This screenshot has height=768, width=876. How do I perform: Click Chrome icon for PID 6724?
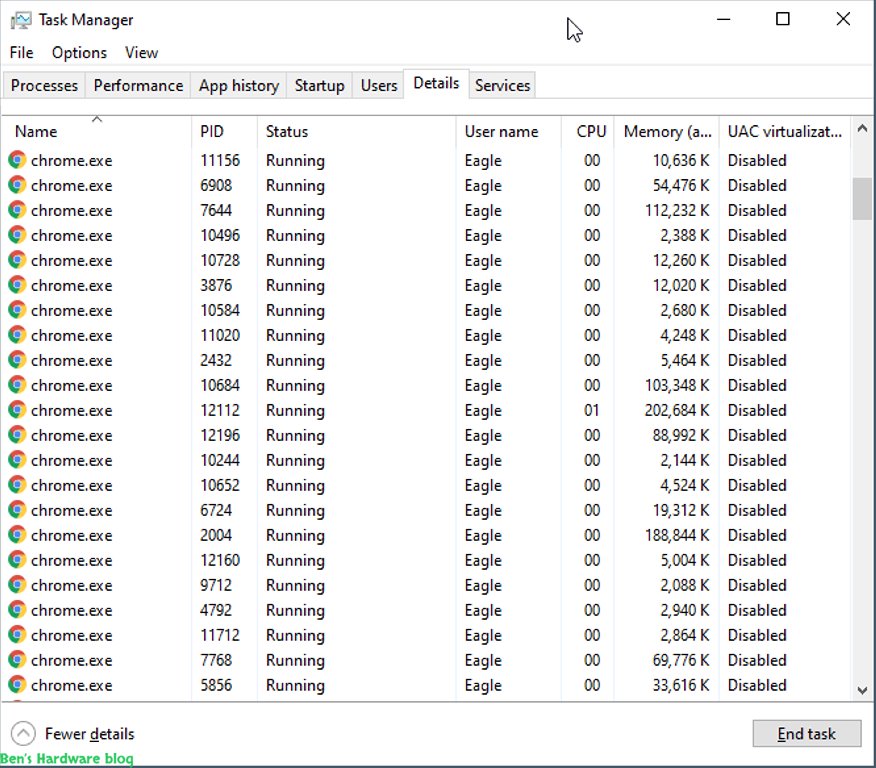coord(17,510)
